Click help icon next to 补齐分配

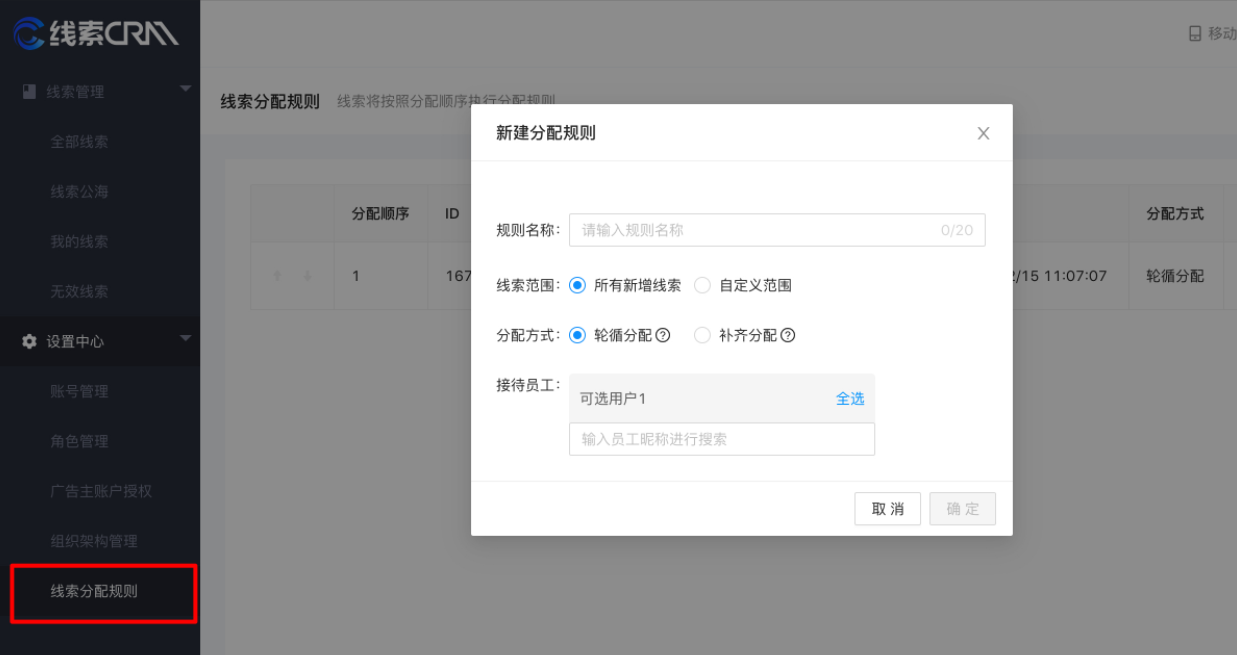[787, 336]
